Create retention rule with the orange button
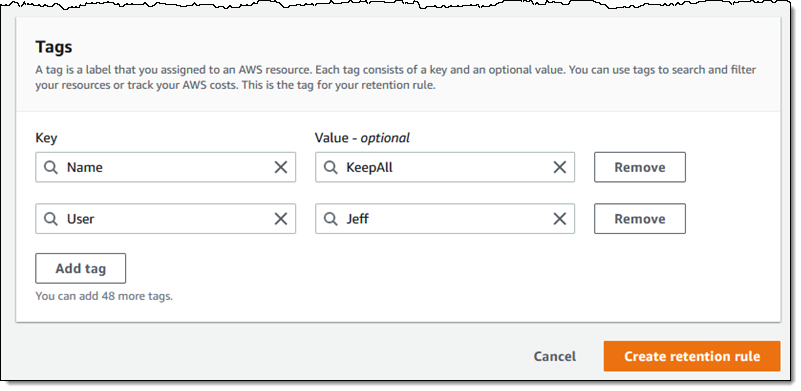Screen dimensions: 801x391 coord(692,356)
